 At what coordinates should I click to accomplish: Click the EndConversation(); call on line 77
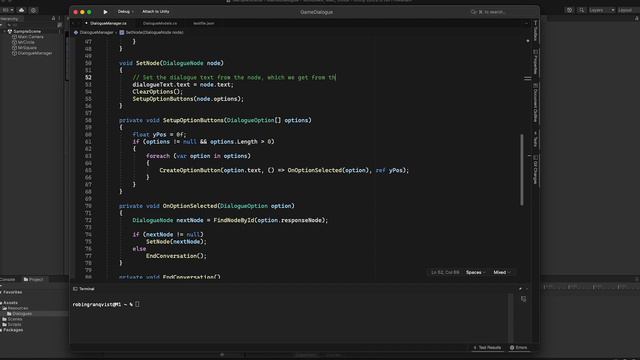(176, 256)
